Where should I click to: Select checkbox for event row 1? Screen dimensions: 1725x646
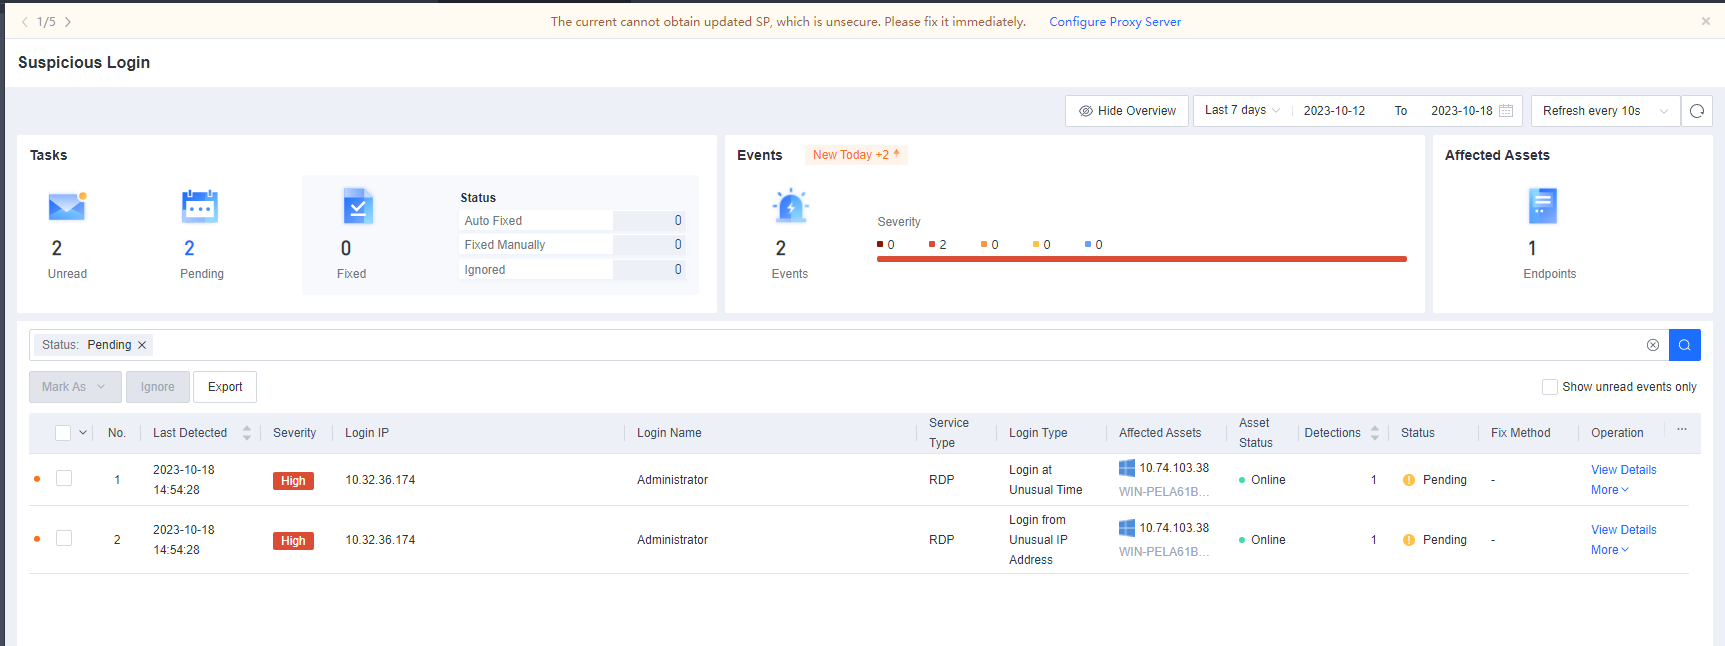tap(64, 479)
